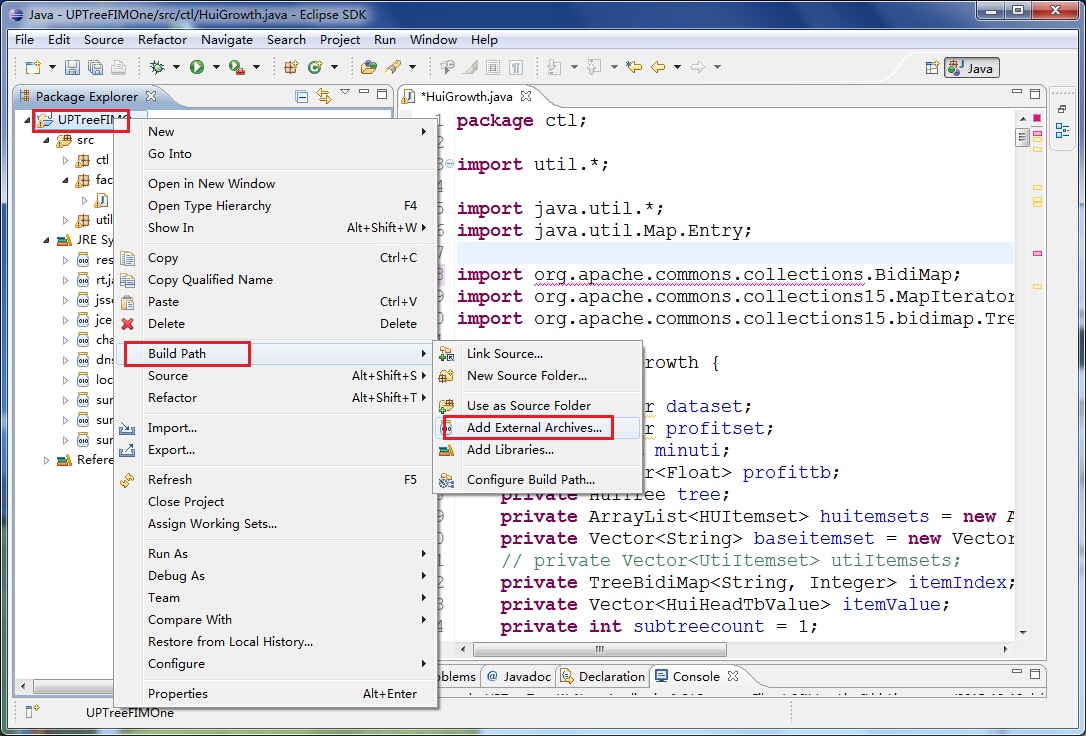Select the Java perspective toggle button
The image size is (1086, 736).
(970, 68)
